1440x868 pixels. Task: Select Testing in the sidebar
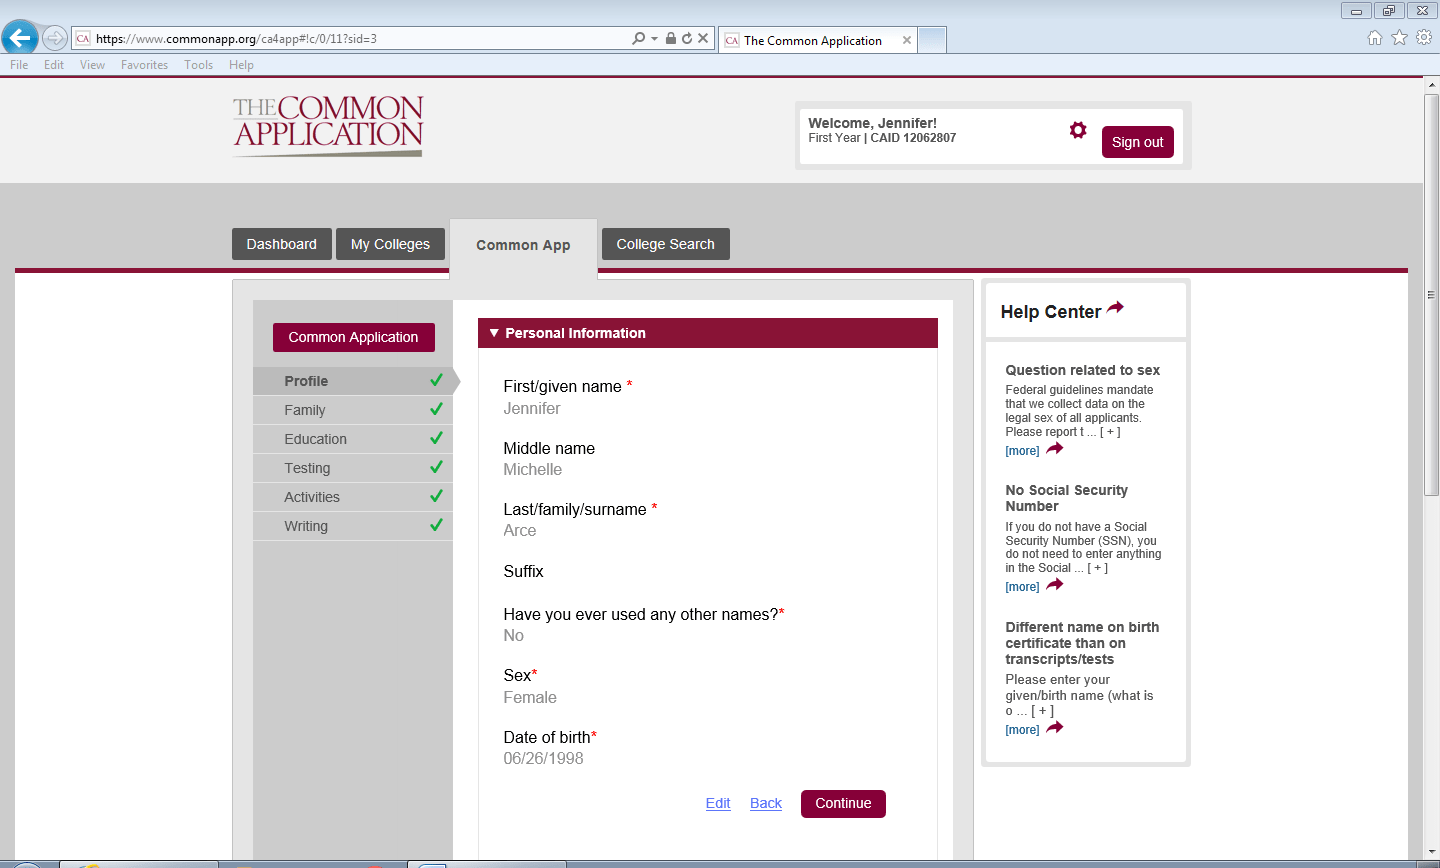point(353,468)
